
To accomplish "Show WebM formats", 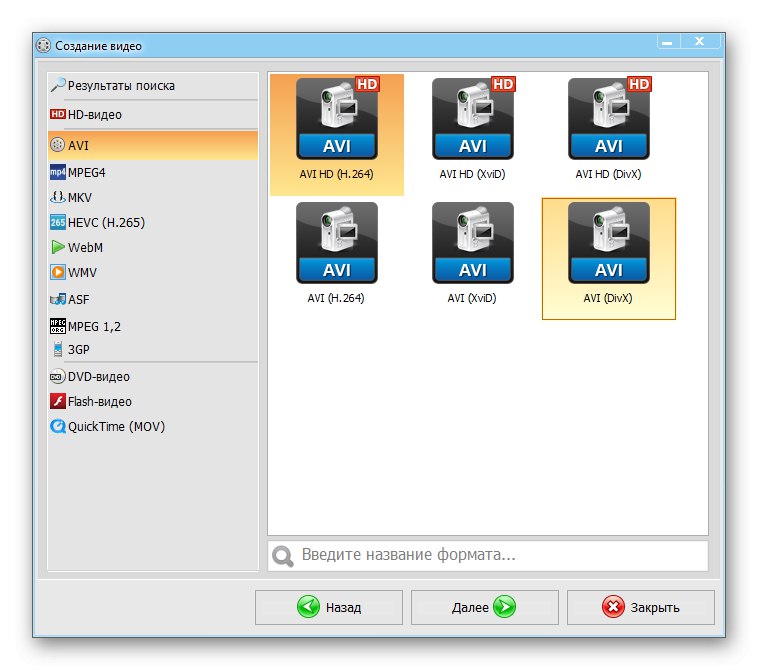I will [153, 248].
